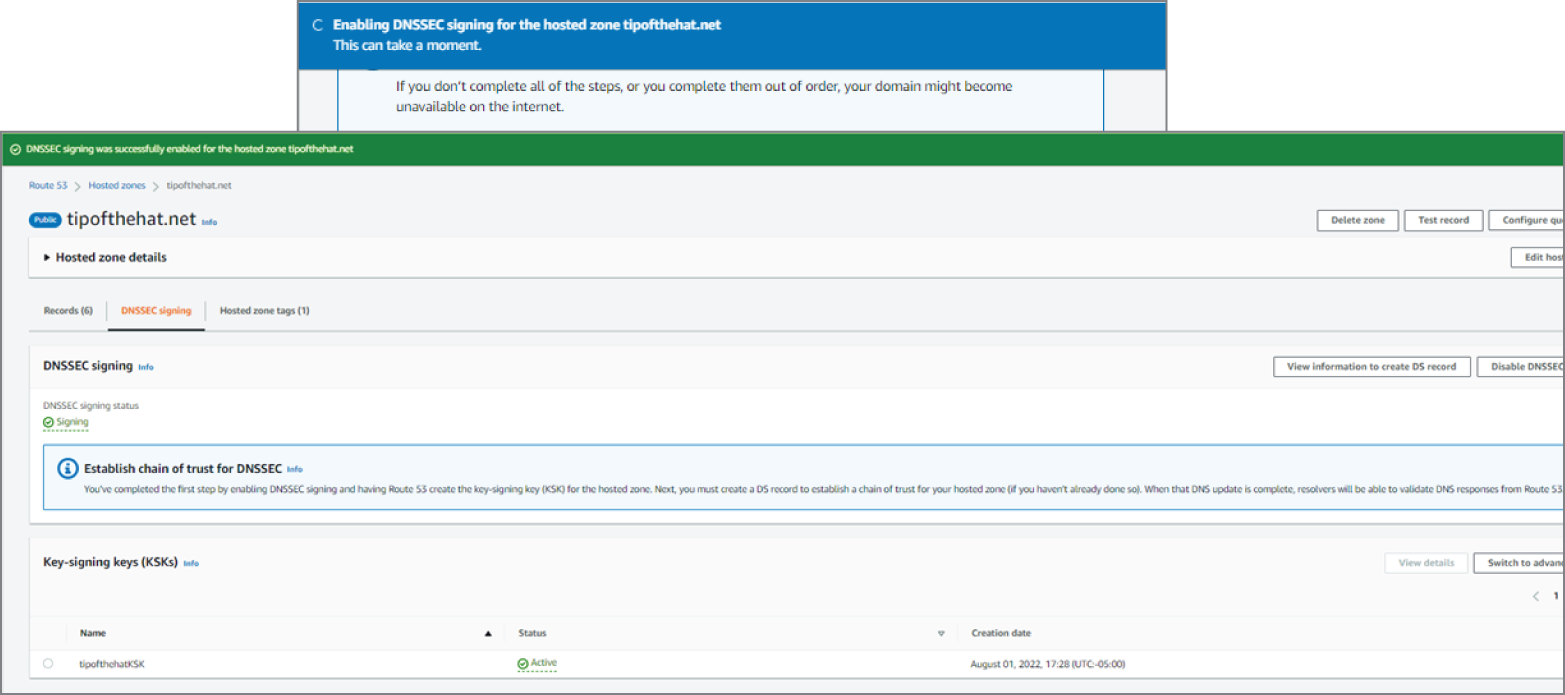Click View information to create DS record
The width and height of the screenshot is (1565, 695).
click(1372, 367)
